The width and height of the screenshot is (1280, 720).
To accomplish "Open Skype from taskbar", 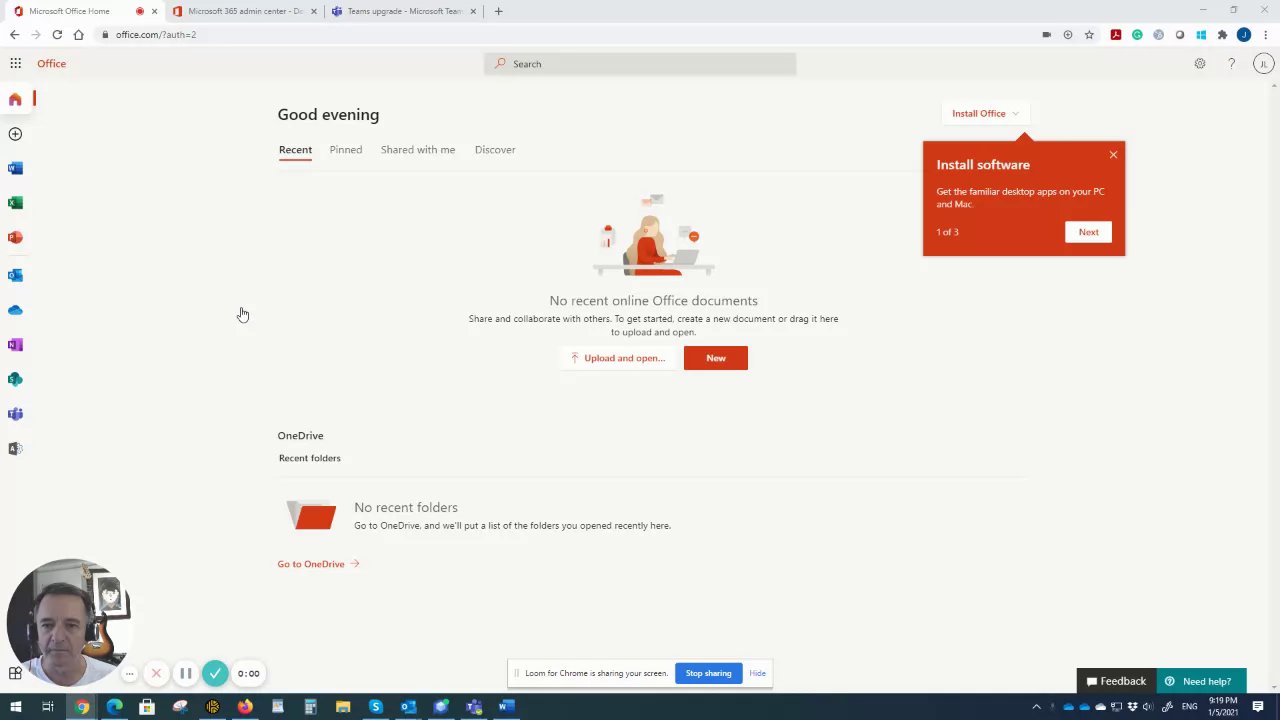I will 376,707.
